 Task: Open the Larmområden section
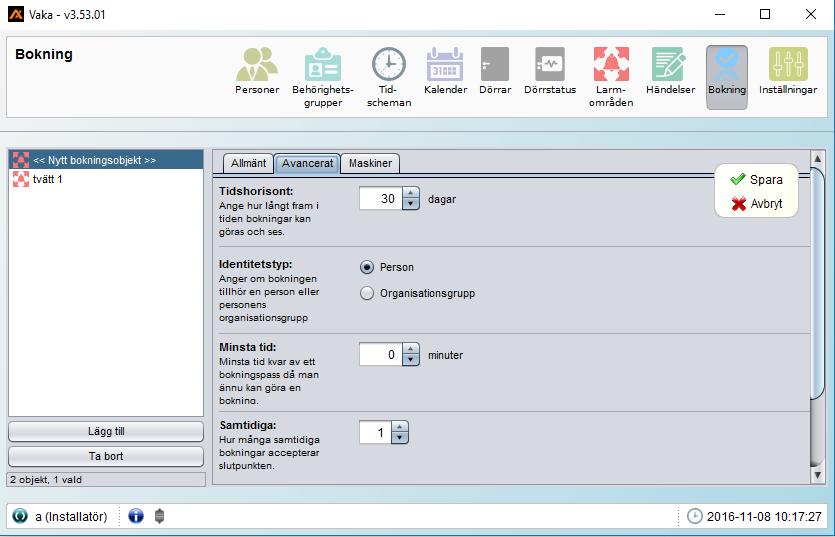coord(611,77)
